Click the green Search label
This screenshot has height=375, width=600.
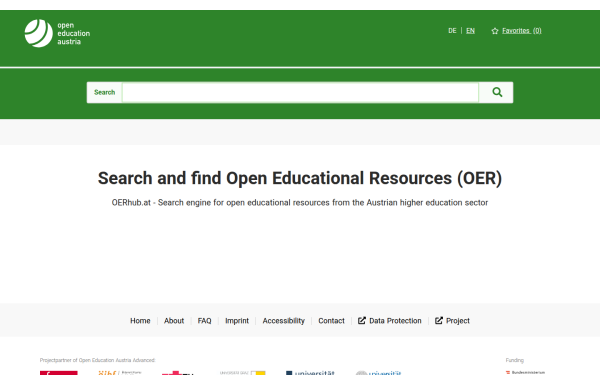104,92
